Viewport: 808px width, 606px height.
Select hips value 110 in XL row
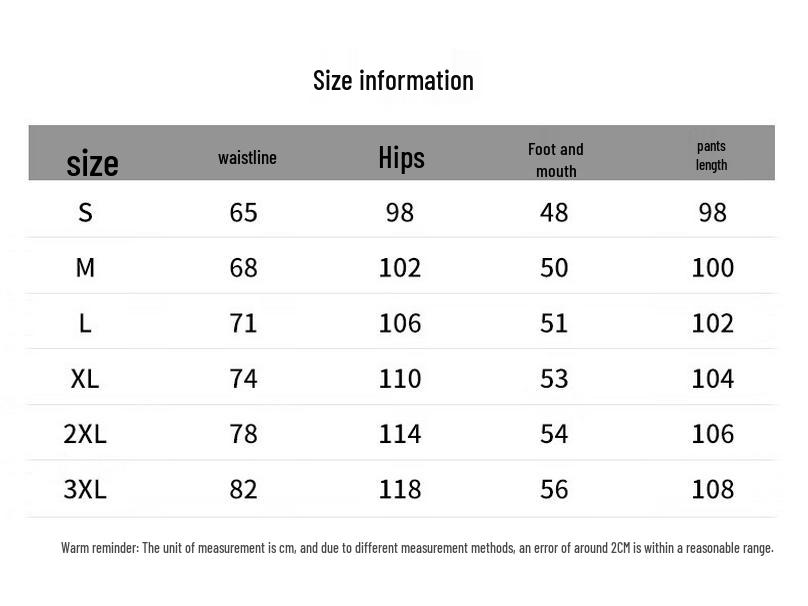[400, 378]
